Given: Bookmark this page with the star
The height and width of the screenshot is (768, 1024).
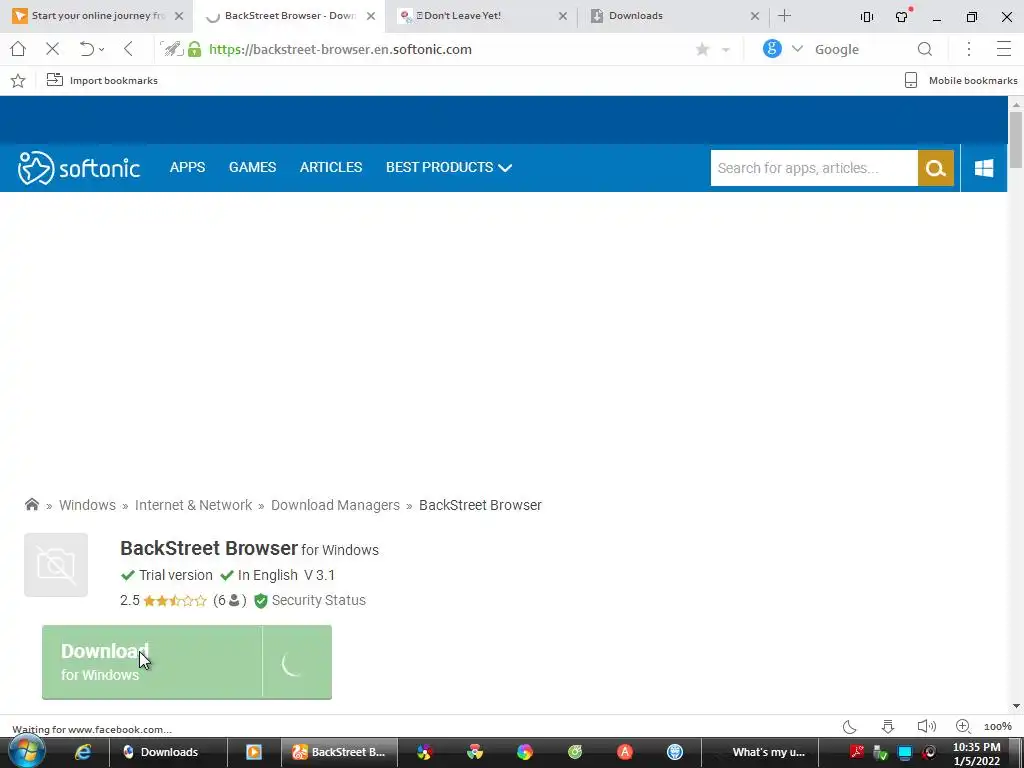Looking at the screenshot, I should [x=703, y=50].
